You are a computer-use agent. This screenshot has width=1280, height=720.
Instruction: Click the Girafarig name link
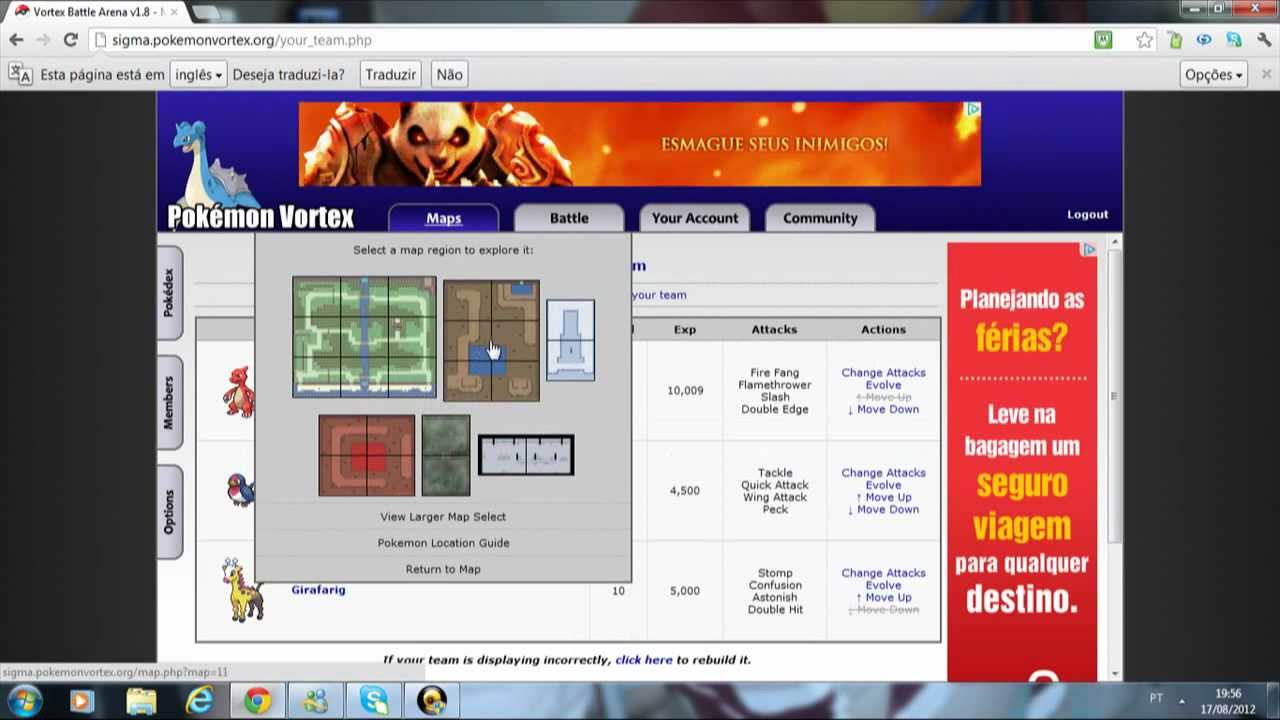pyautogui.click(x=318, y=590)
